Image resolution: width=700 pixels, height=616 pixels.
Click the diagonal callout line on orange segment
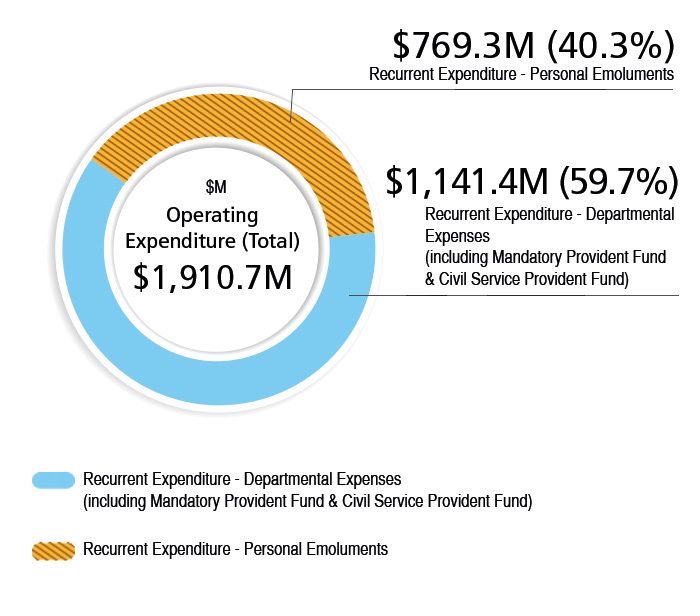pos(290,105)
